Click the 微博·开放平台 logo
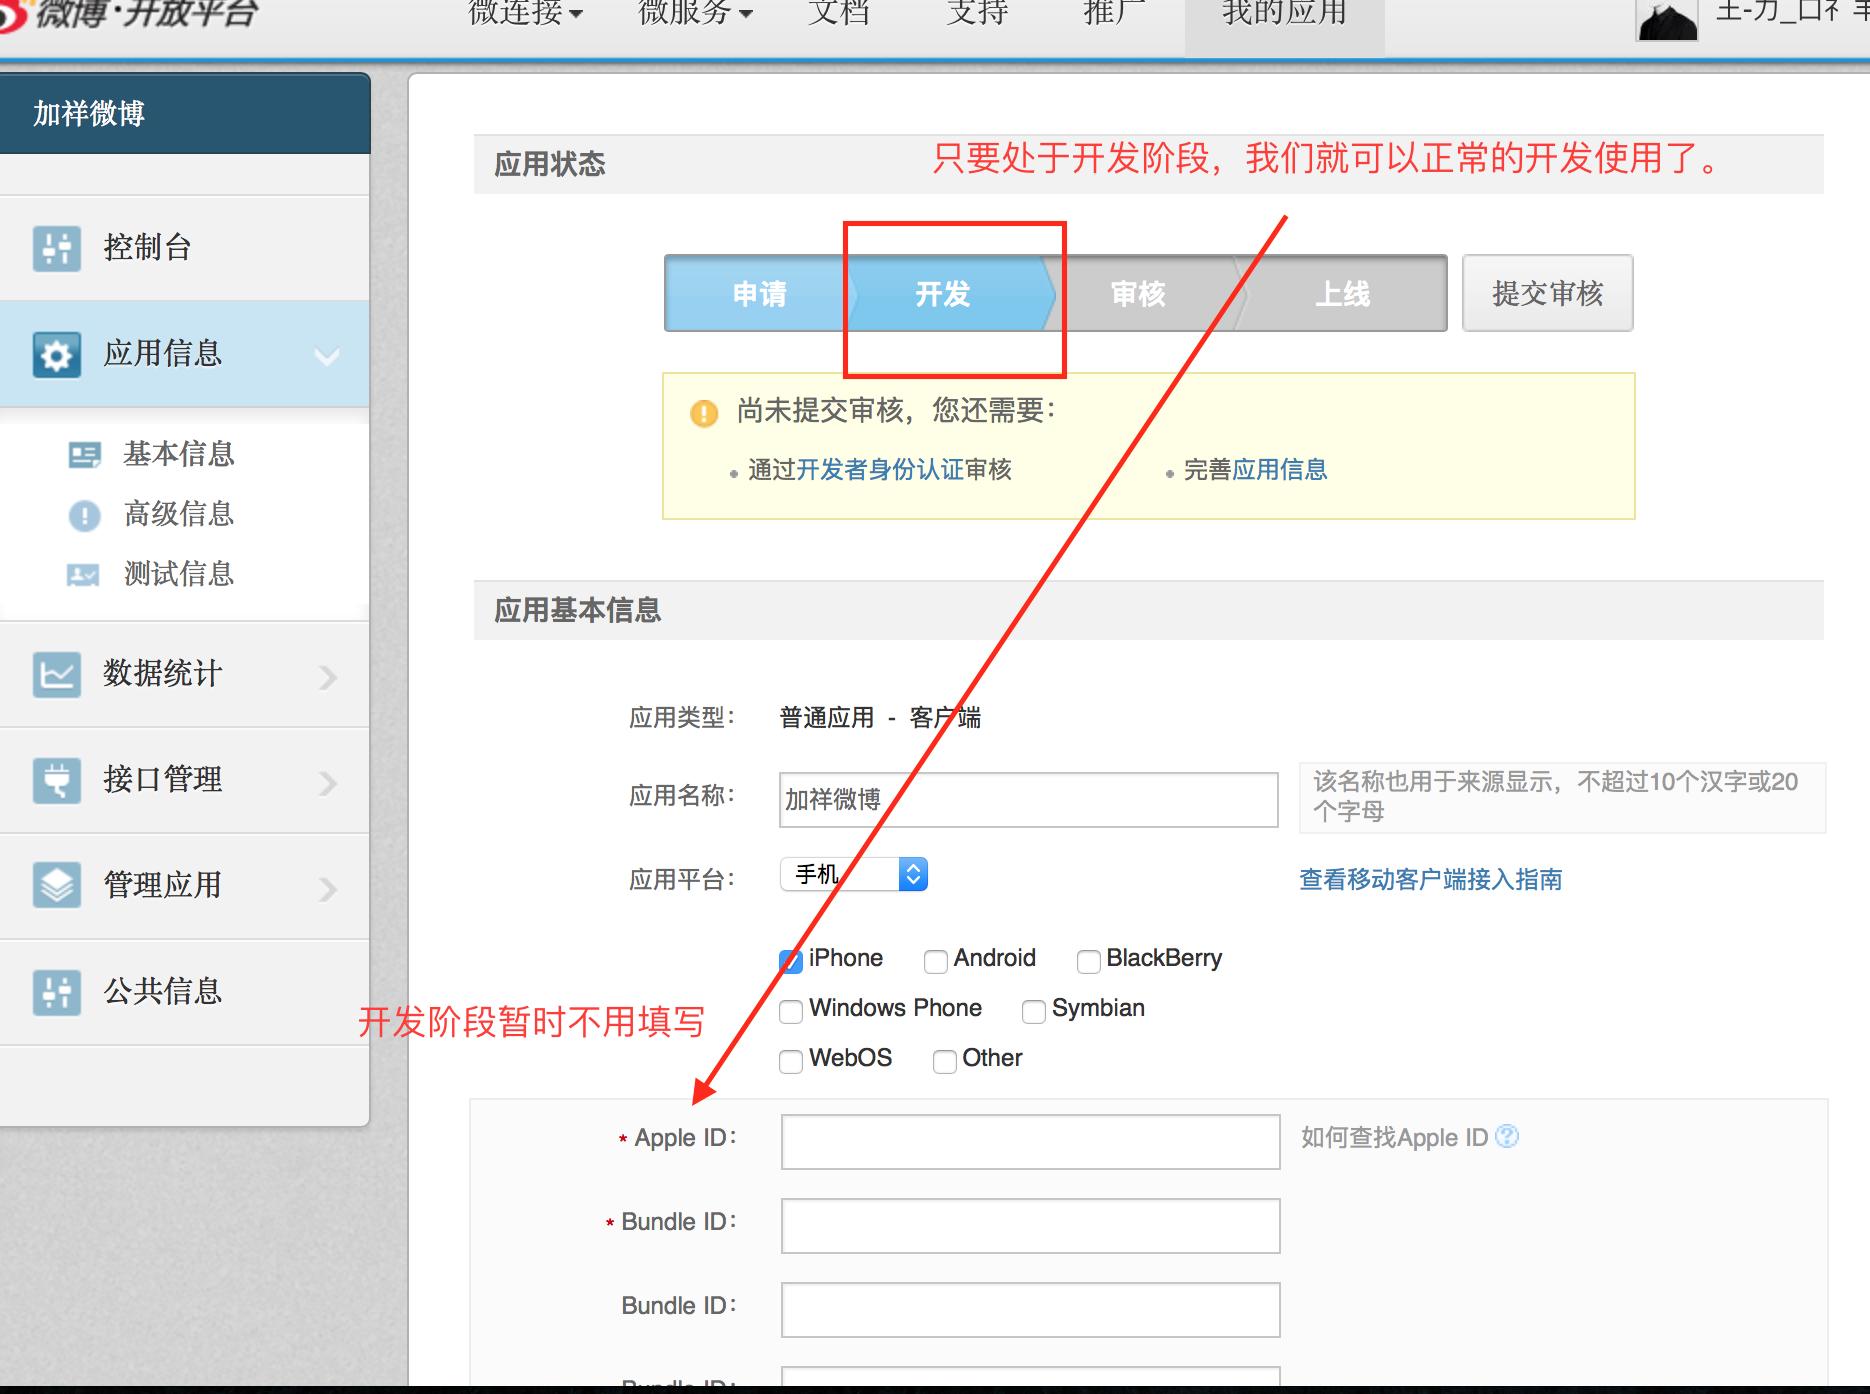The width and height of the screenshot is (1870, 1394). click(x=130, y=14)
